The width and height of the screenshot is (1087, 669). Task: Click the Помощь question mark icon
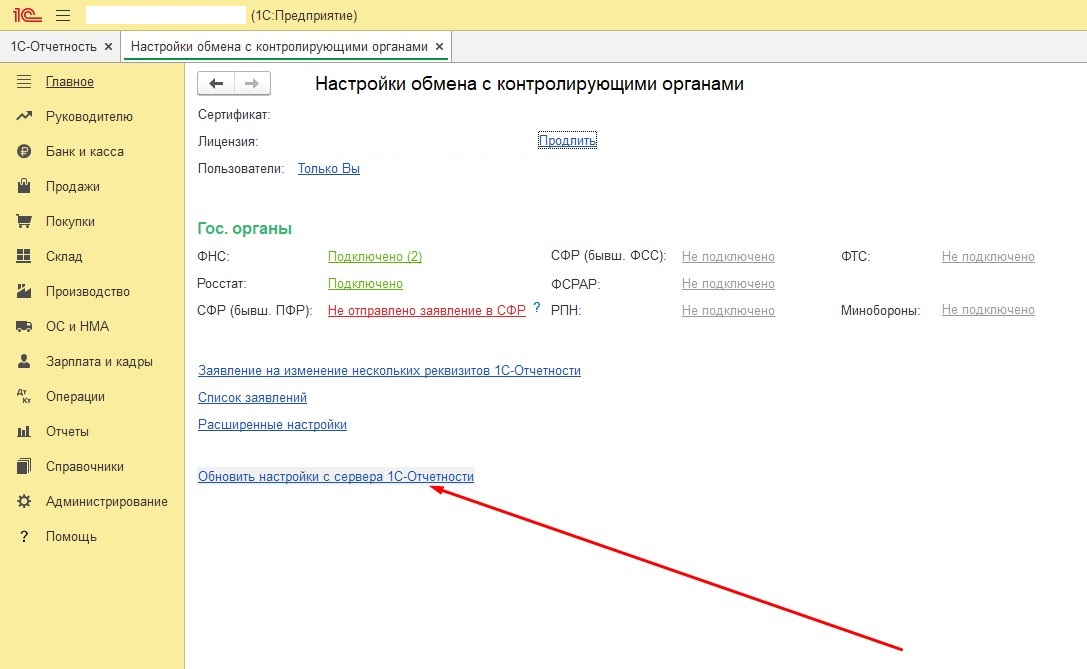[x=24, y=537]
